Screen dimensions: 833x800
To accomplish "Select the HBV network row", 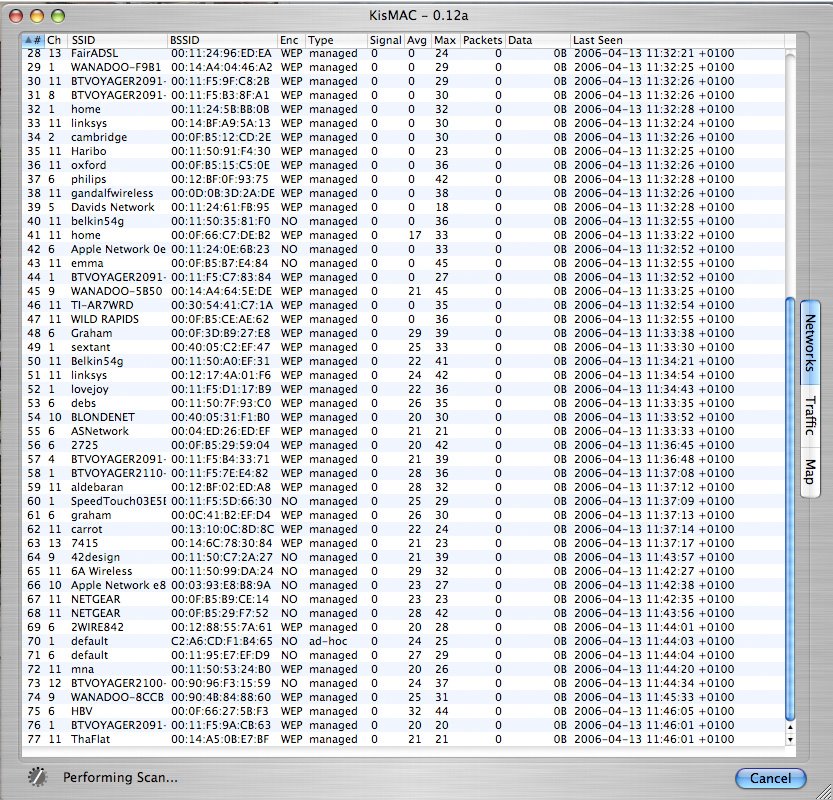I will click(403, 711).
